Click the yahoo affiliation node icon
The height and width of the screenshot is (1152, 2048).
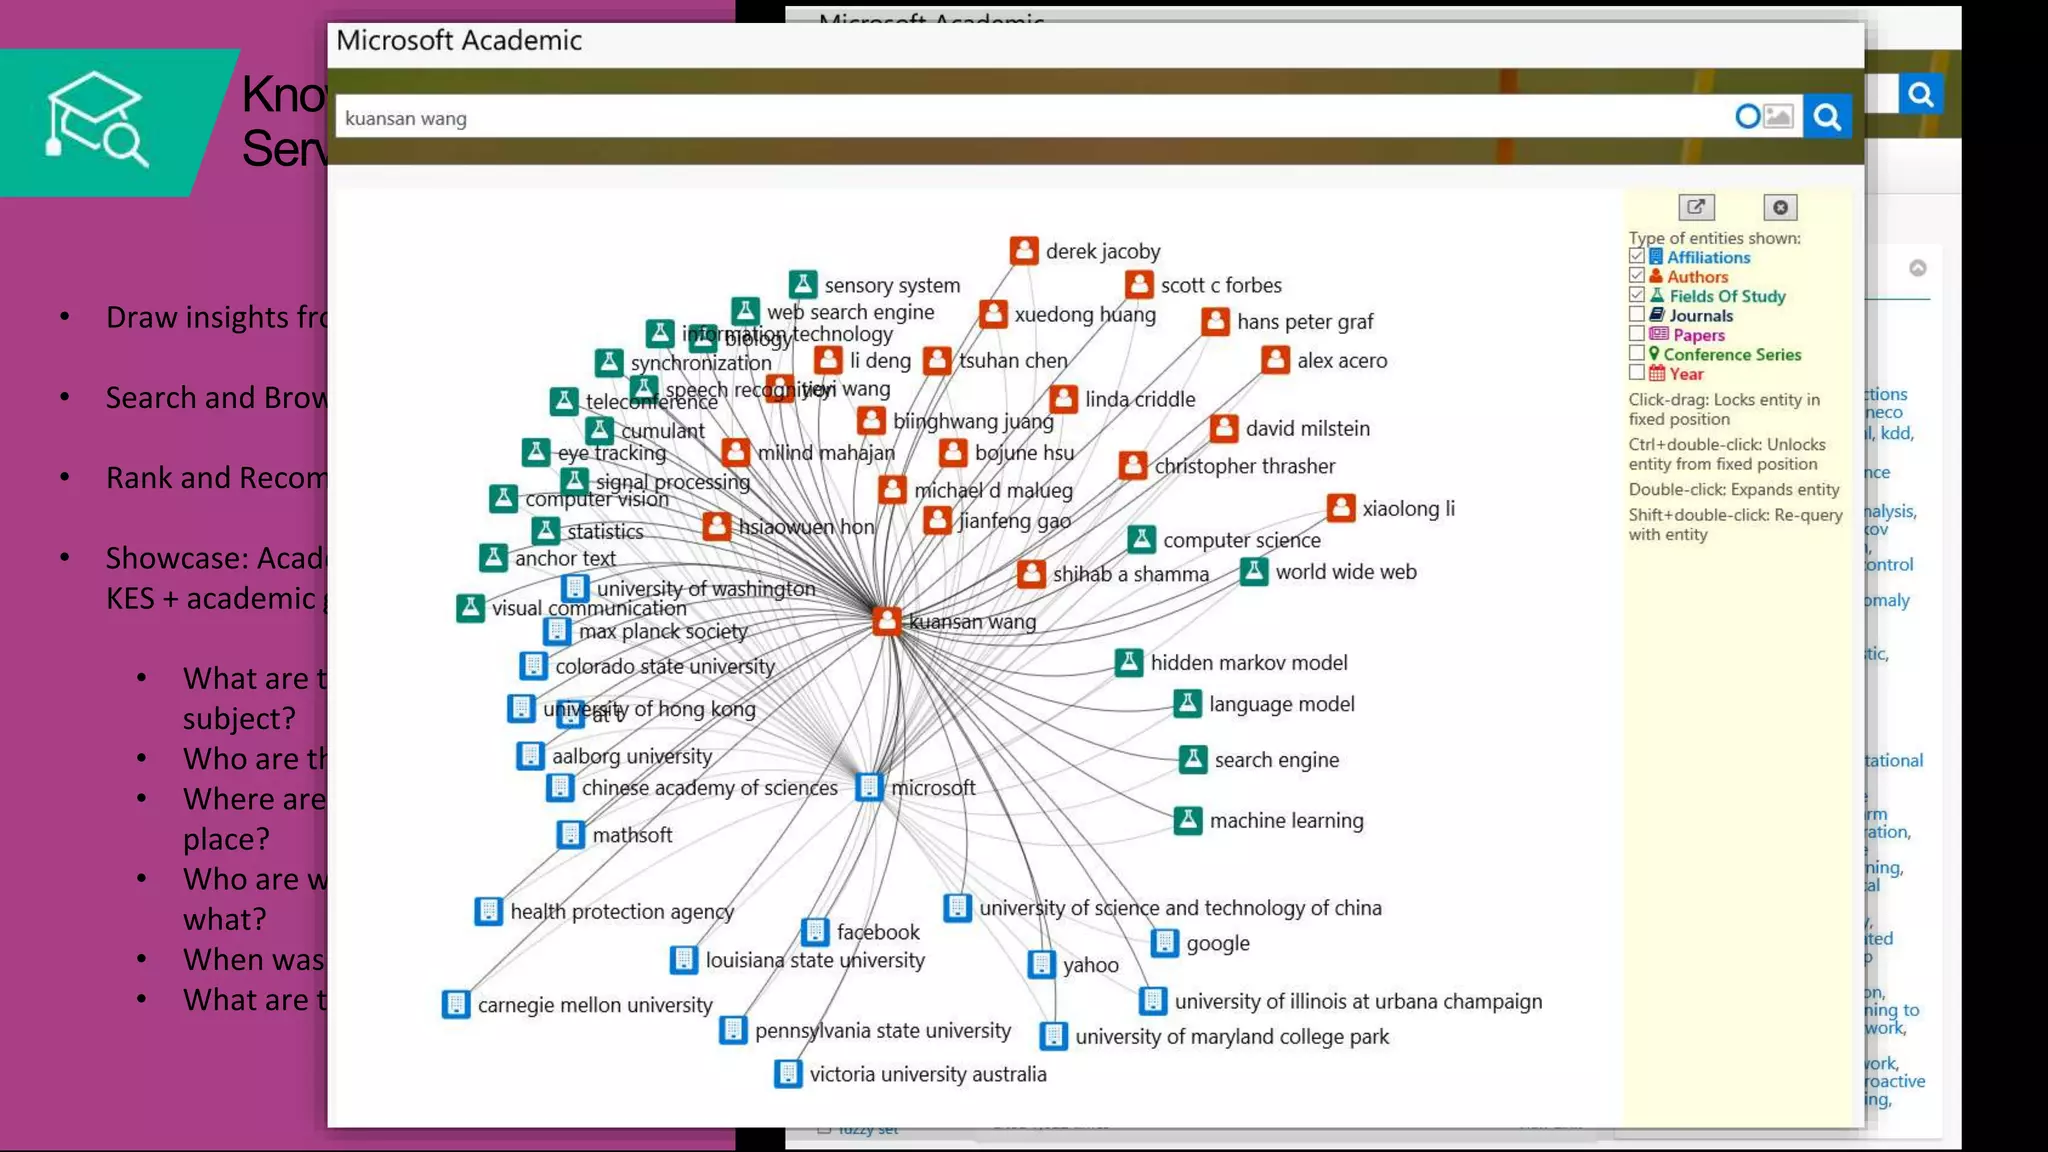[1041, 964]
